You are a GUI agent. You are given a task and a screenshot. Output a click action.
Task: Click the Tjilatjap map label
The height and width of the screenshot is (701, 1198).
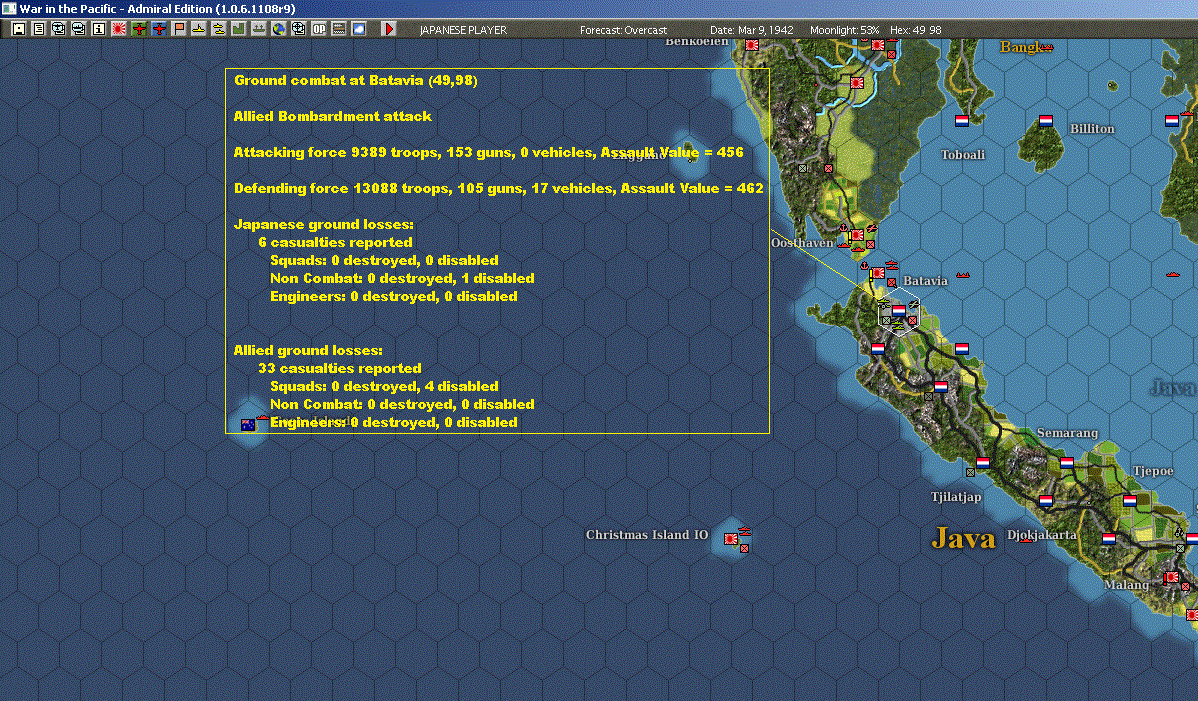click(956, 497)
